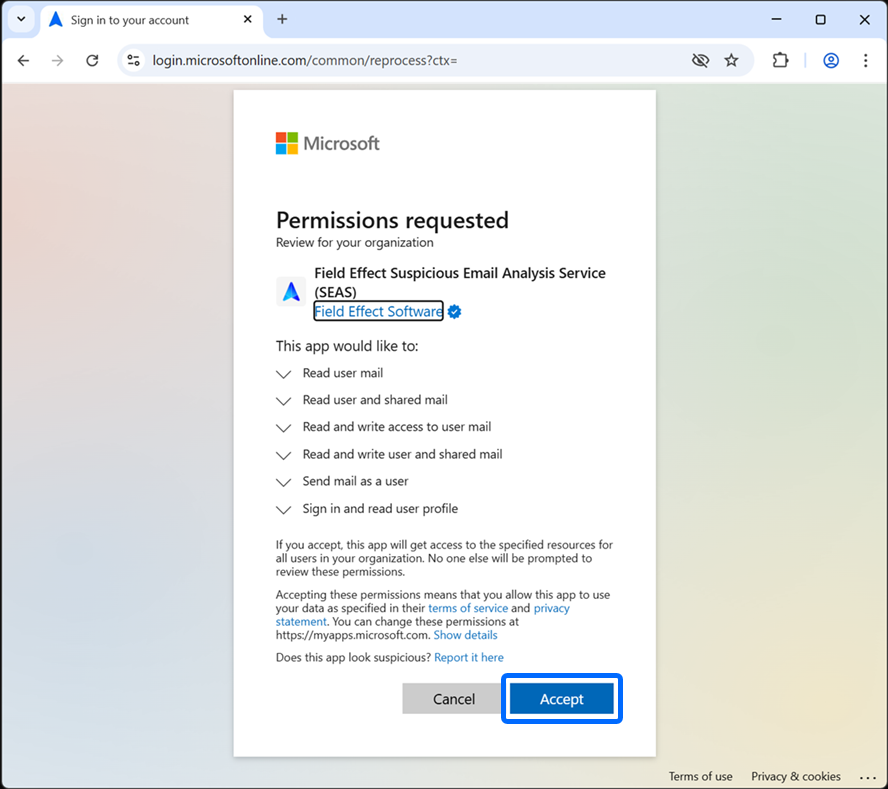888x789 pixels.
Task: Click the browser forward arrow
Action: click(x=57, y=60)
